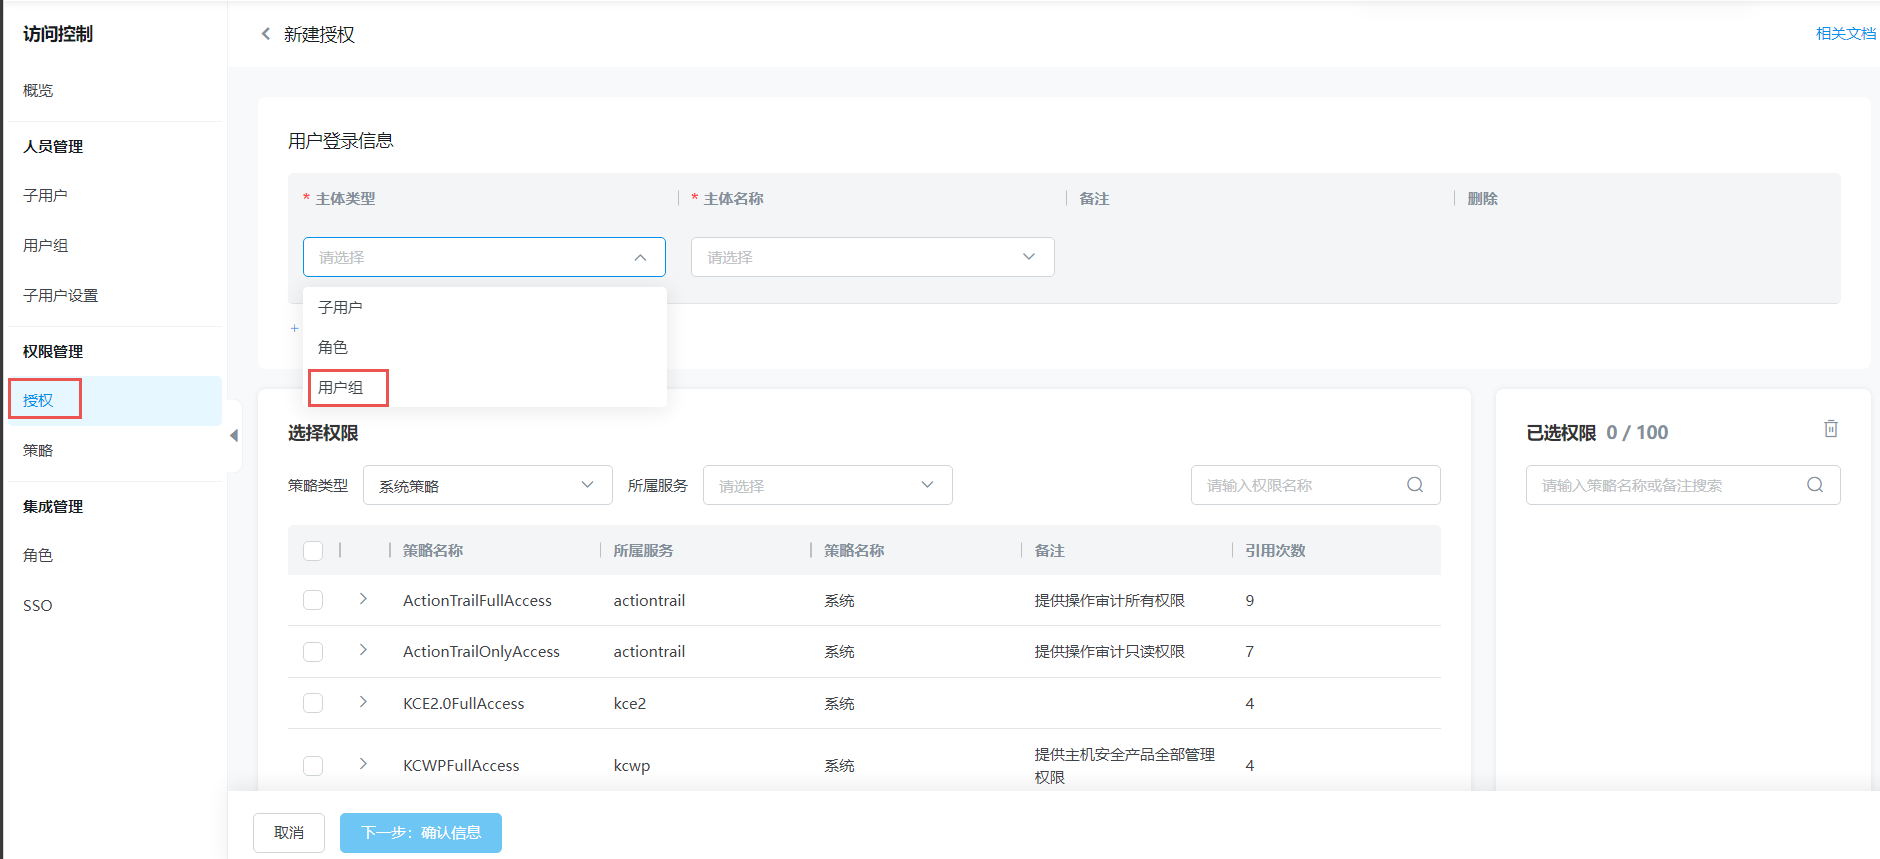Select 用户组 from the dropdown list
The height and width of the screenshot is (859, 1880).
click(341, 387)
